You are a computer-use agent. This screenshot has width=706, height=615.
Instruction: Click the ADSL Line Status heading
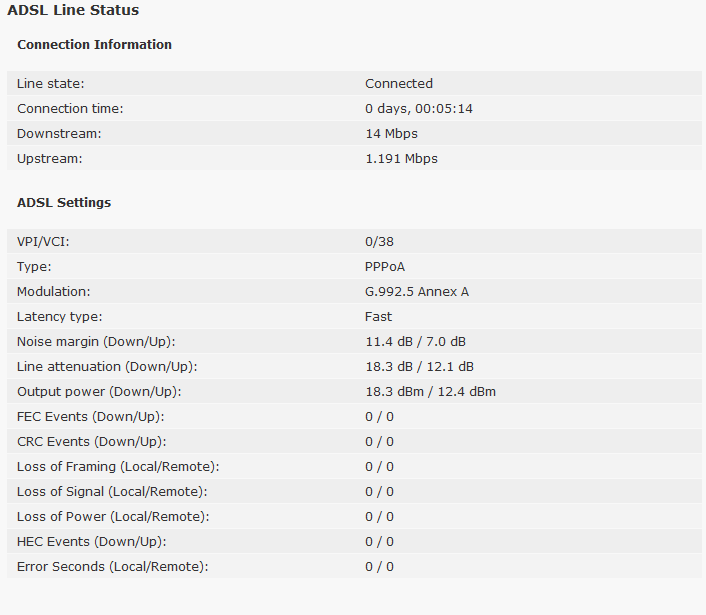tap(73, 10)
